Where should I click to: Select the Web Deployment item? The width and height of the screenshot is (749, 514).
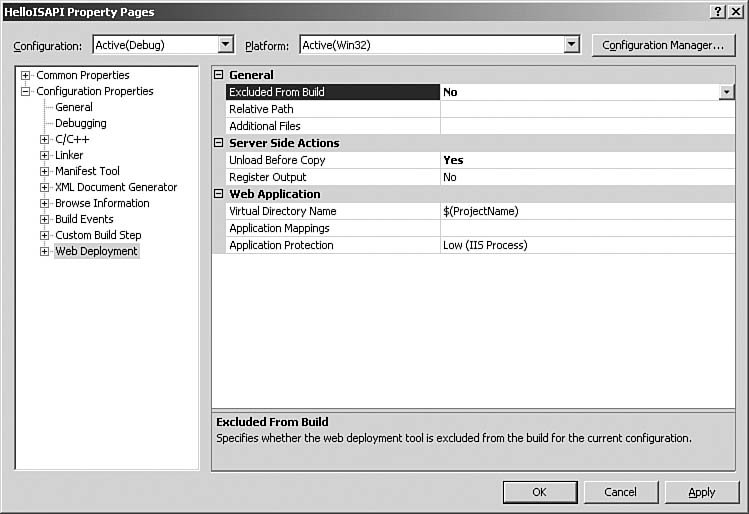coord(96,251)
